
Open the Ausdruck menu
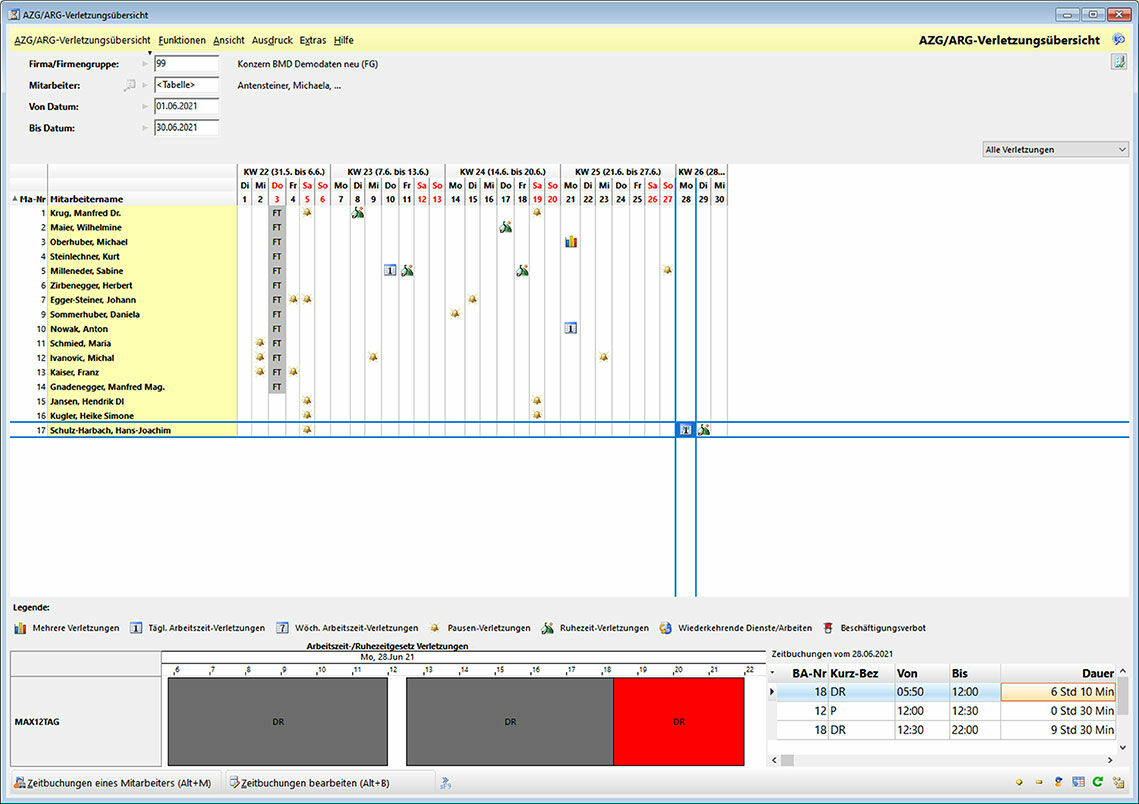(x=272, y=40)
